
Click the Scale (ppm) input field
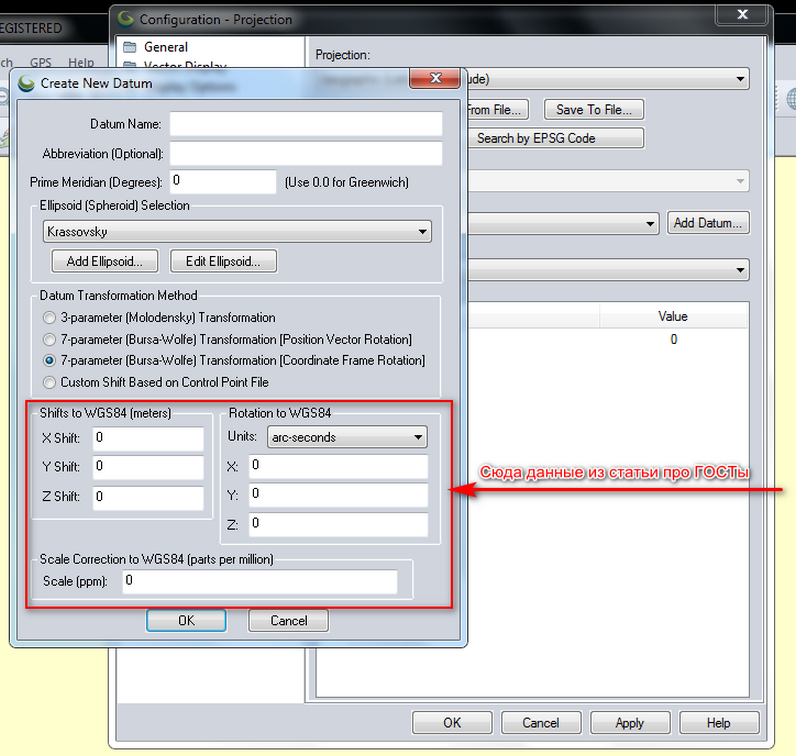[260, 581]
